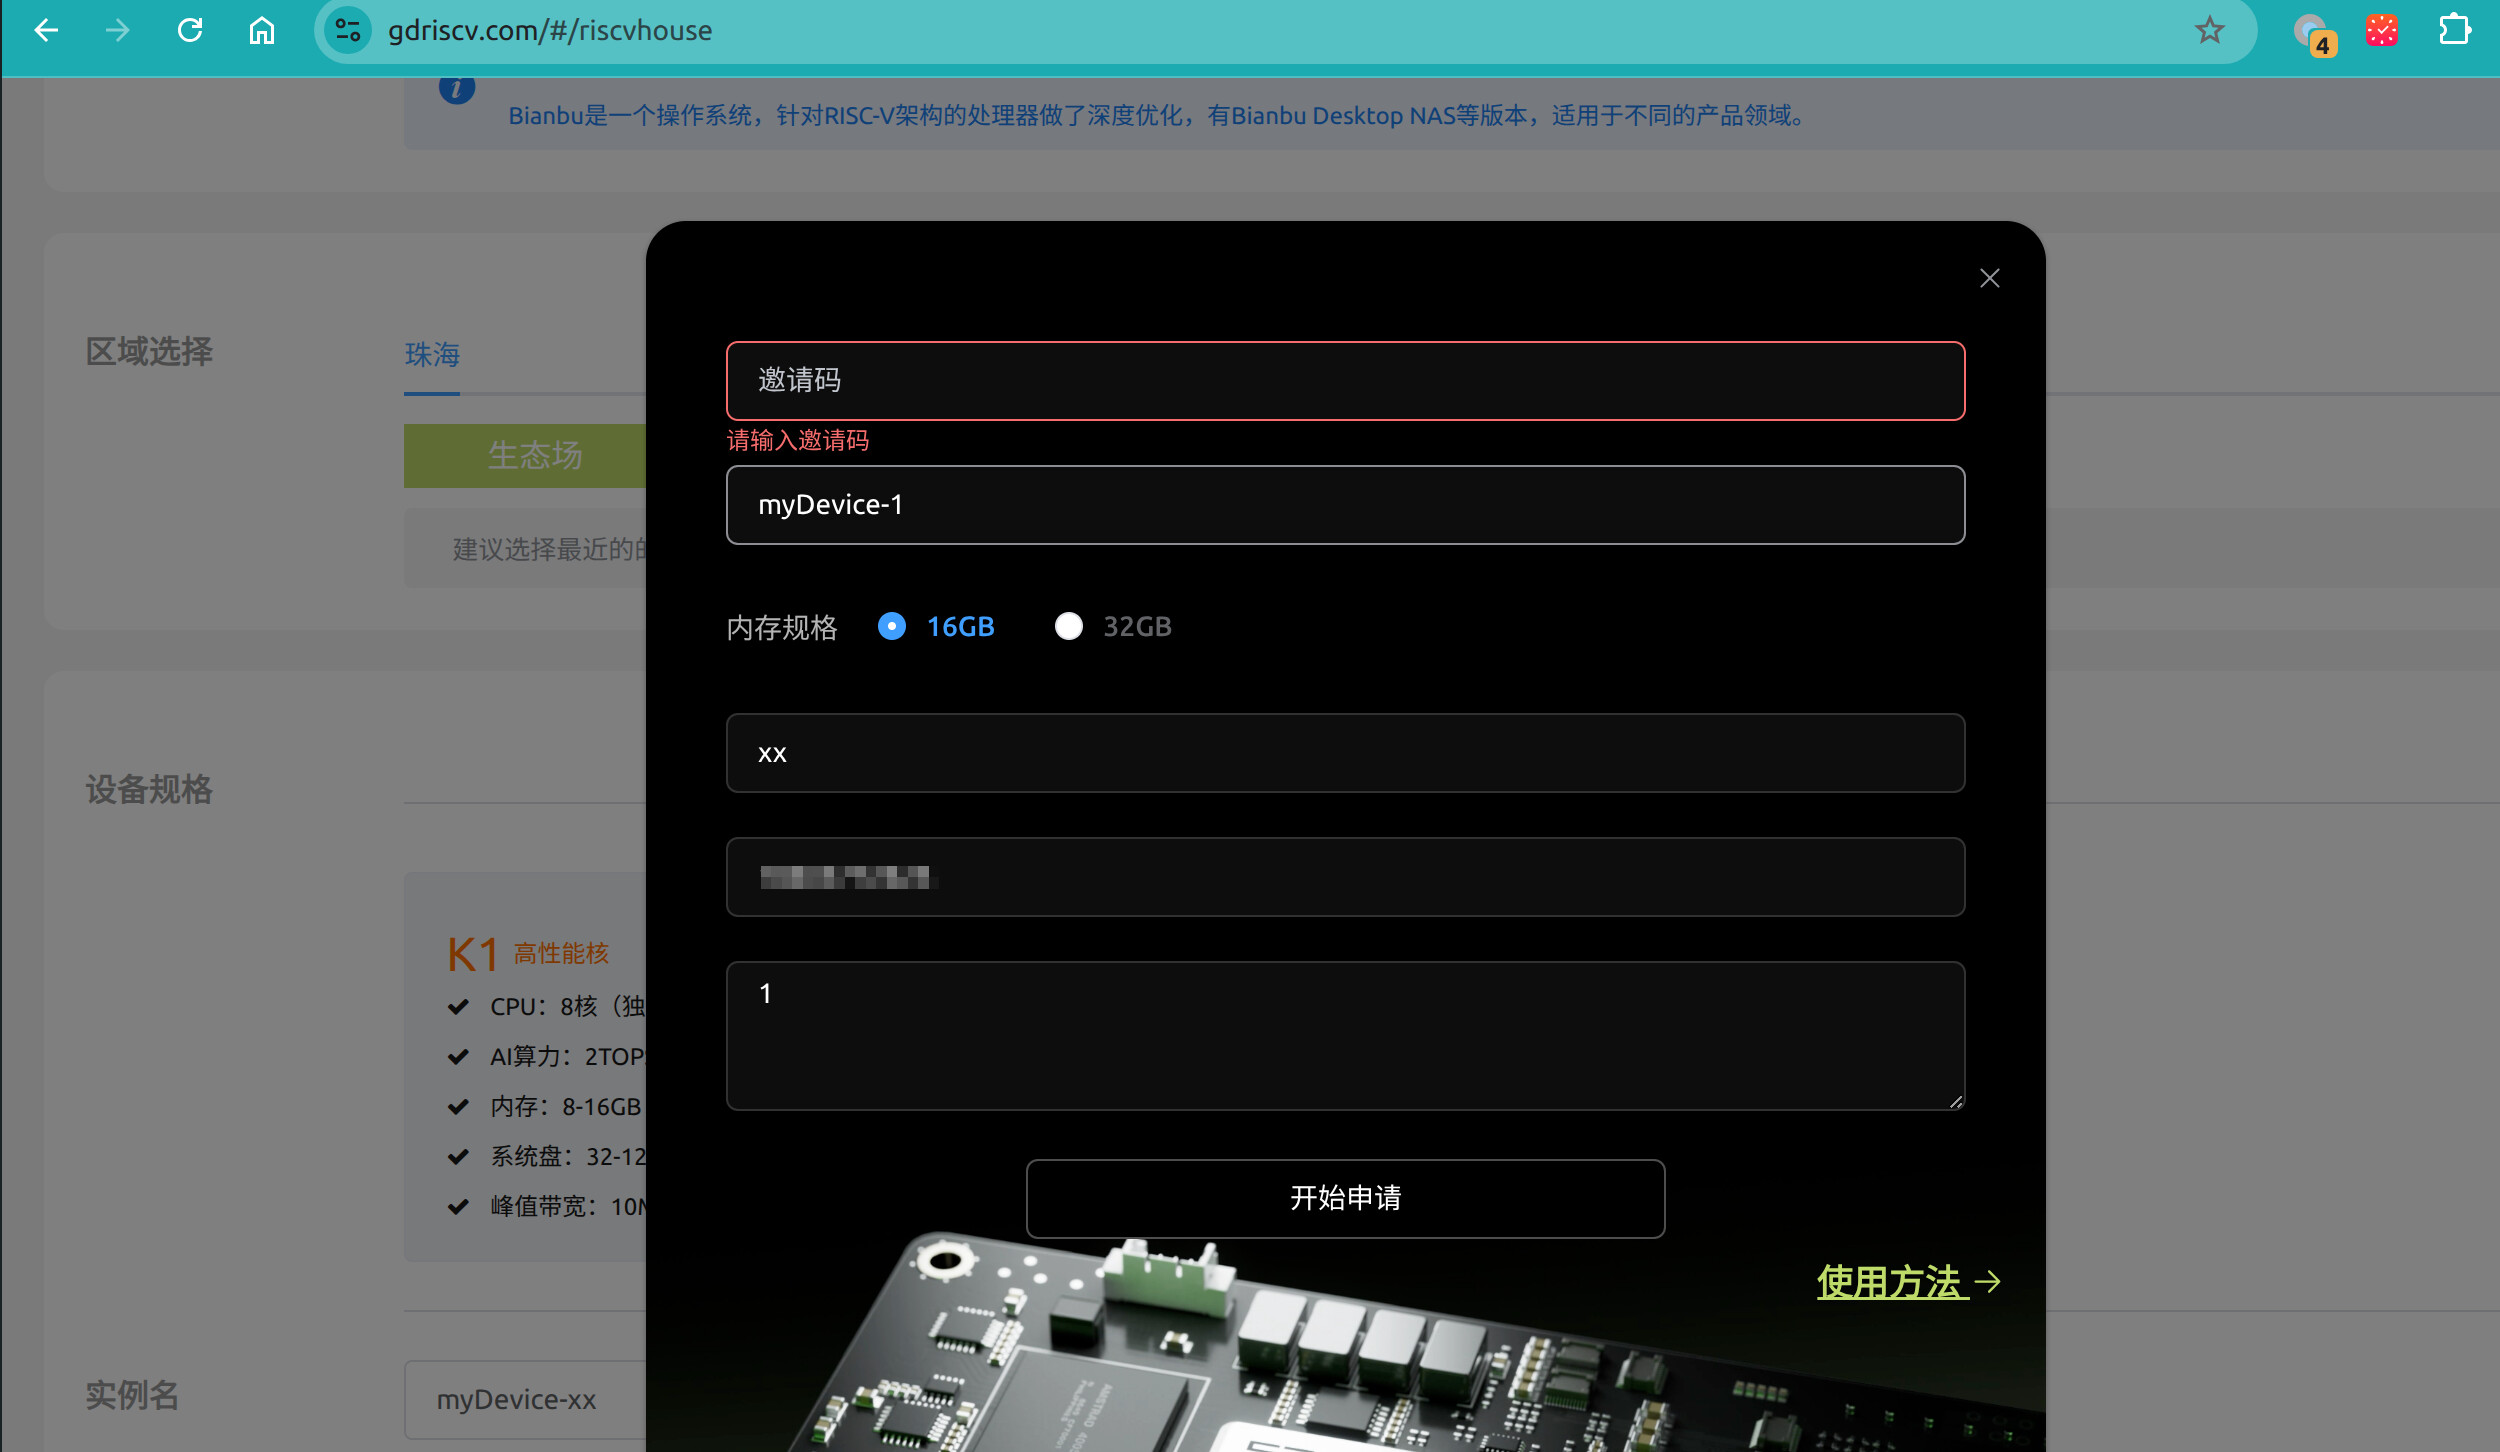Screen dimensions: 2500x1452
Task: Focus the myDevice-1 name field
Action: point(1345,505)
